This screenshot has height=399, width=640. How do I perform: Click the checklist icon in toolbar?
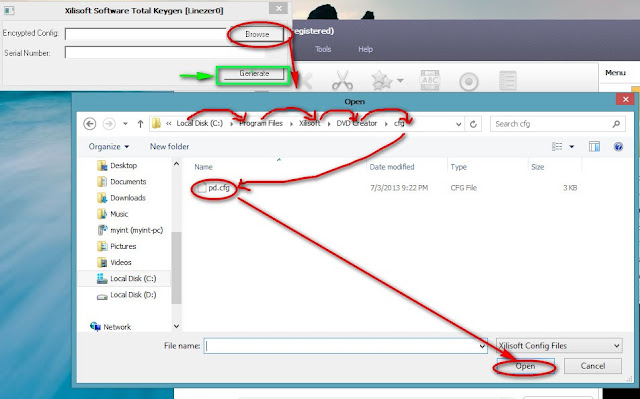pyautogui.click(x=508, y=80)
